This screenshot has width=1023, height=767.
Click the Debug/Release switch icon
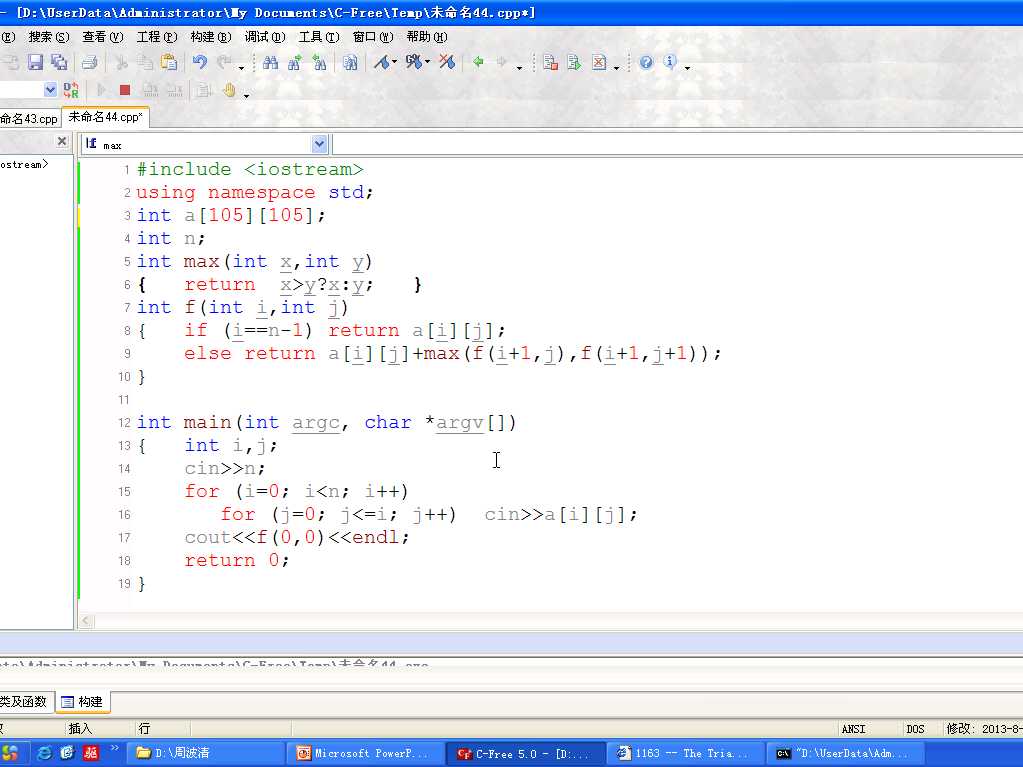pyautogui.click(x=71, y=90)
